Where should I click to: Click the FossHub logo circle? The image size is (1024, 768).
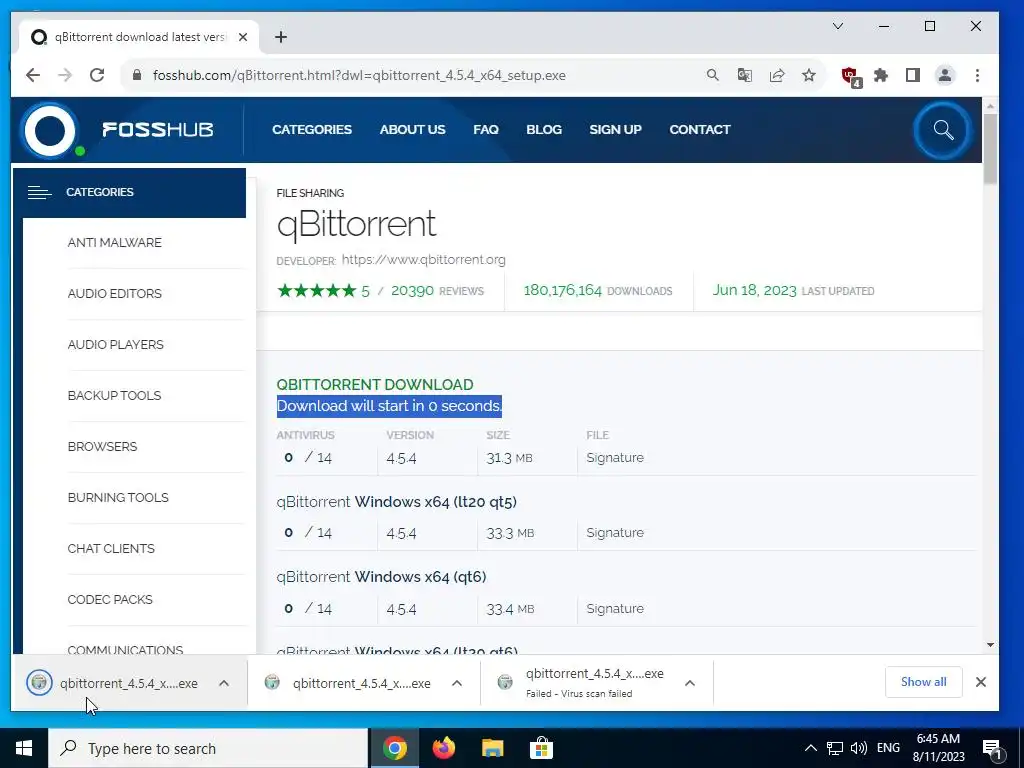(x=50, y=130)
